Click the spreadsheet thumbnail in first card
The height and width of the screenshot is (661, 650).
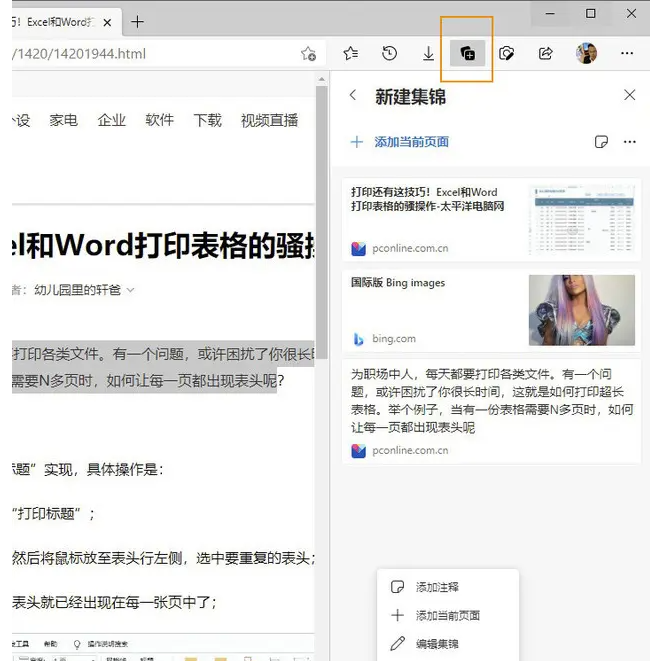(582, 220)
